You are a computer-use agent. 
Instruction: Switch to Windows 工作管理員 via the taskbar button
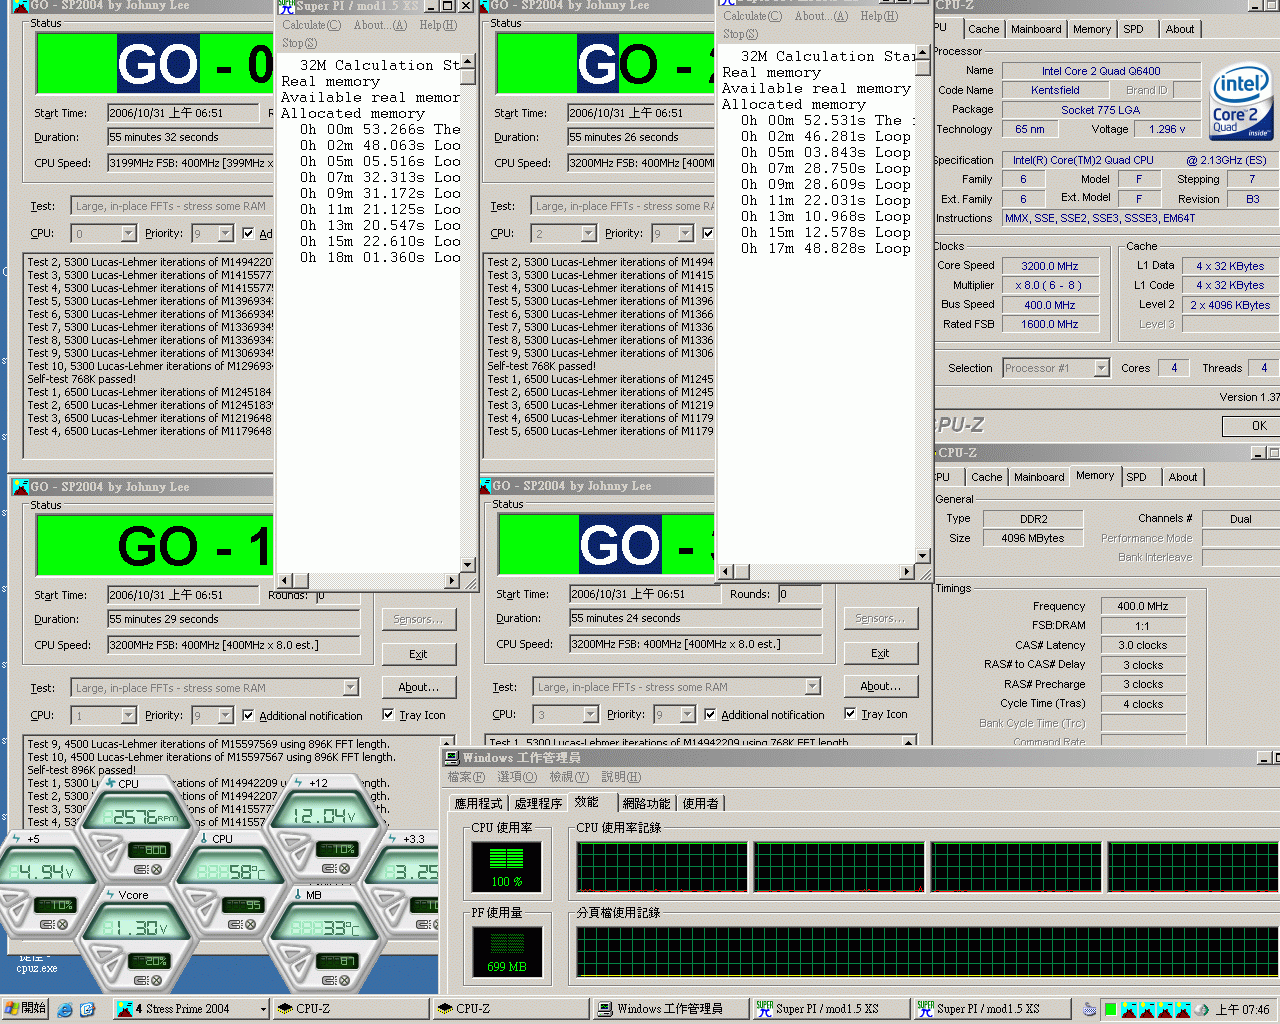click(670, 1009)
